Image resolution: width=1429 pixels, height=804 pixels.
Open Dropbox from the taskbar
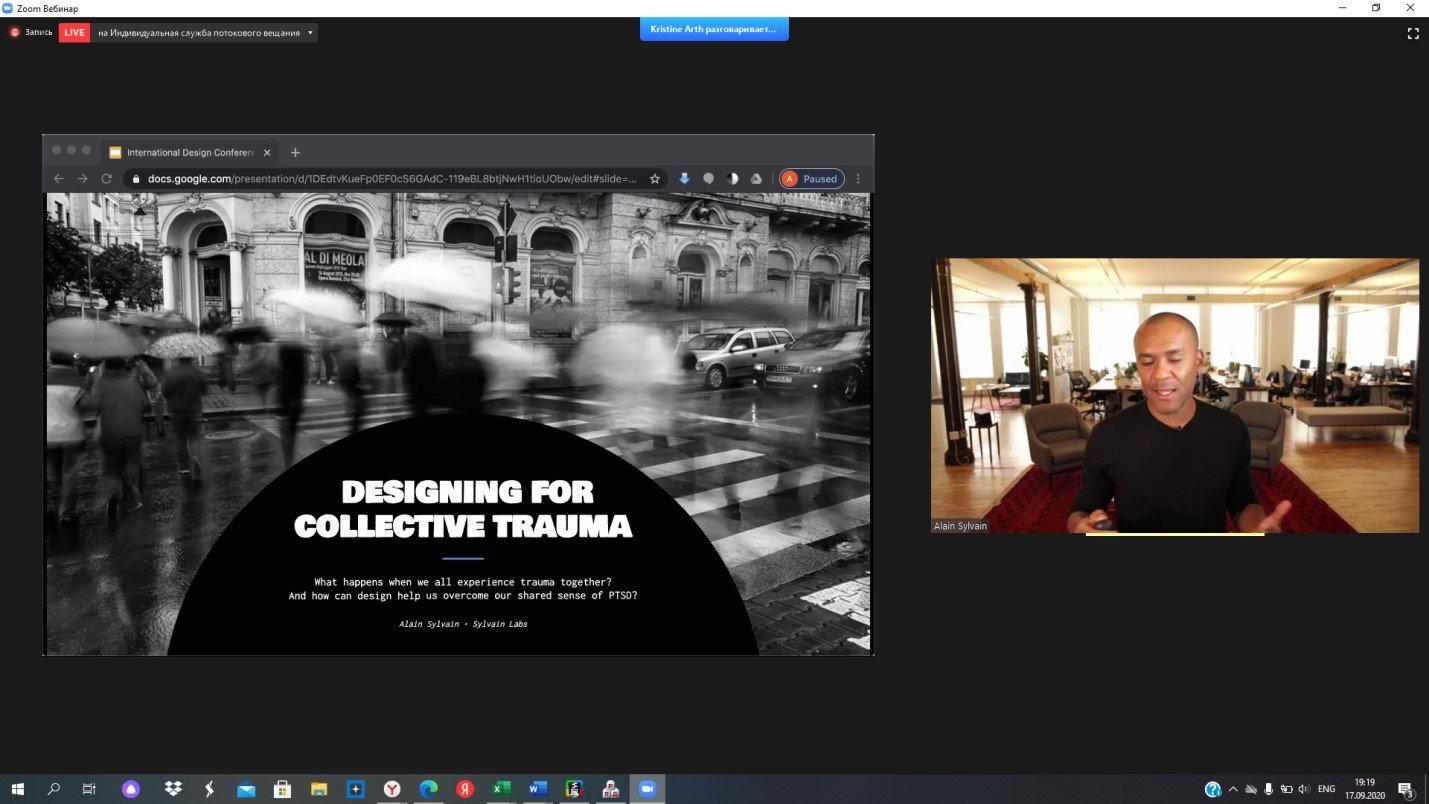172,789
